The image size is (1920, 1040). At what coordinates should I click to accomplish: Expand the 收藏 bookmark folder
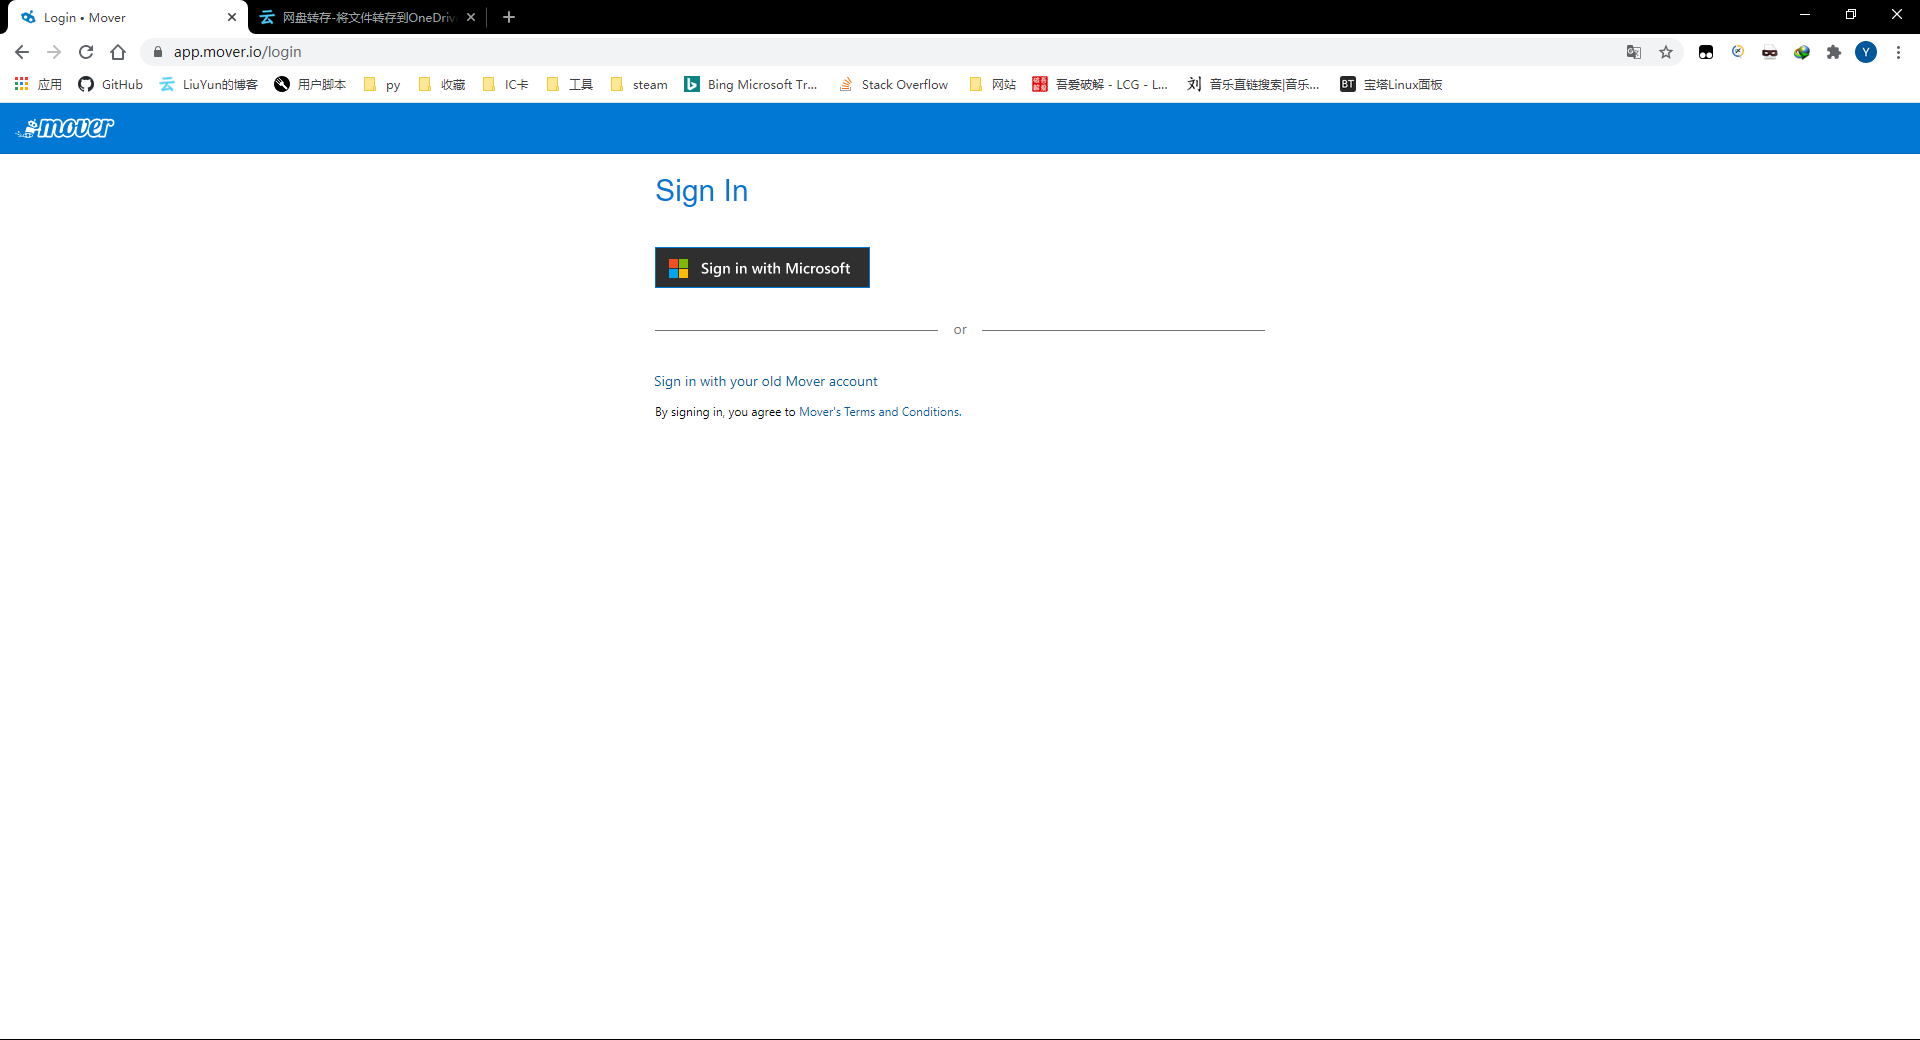click(x=442, y=84)
